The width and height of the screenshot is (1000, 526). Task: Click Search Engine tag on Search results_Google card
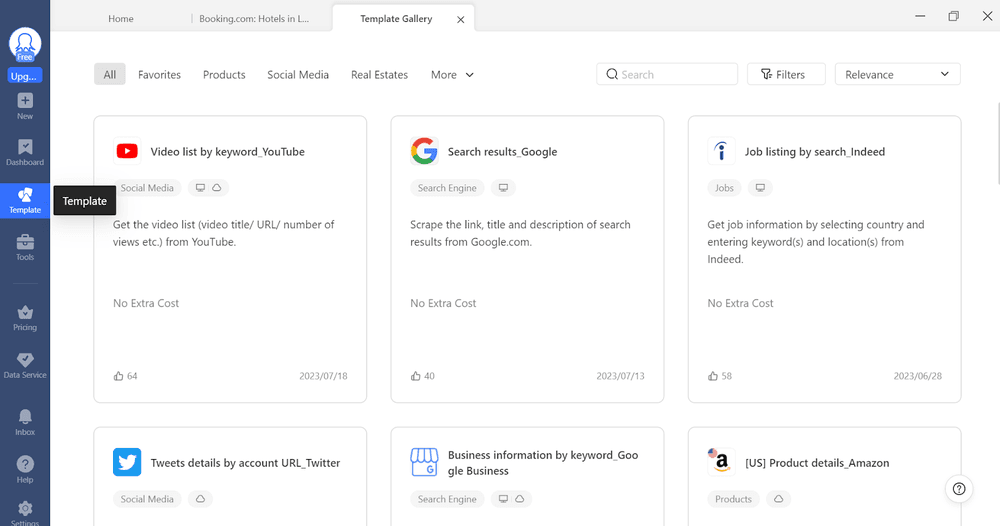tap(447, 188)
